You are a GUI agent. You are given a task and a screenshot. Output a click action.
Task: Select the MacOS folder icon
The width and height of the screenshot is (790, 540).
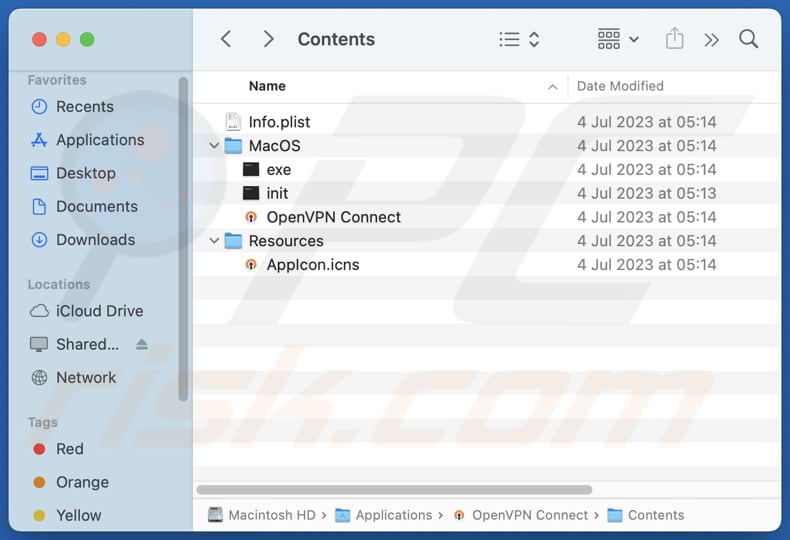[233, 146]
